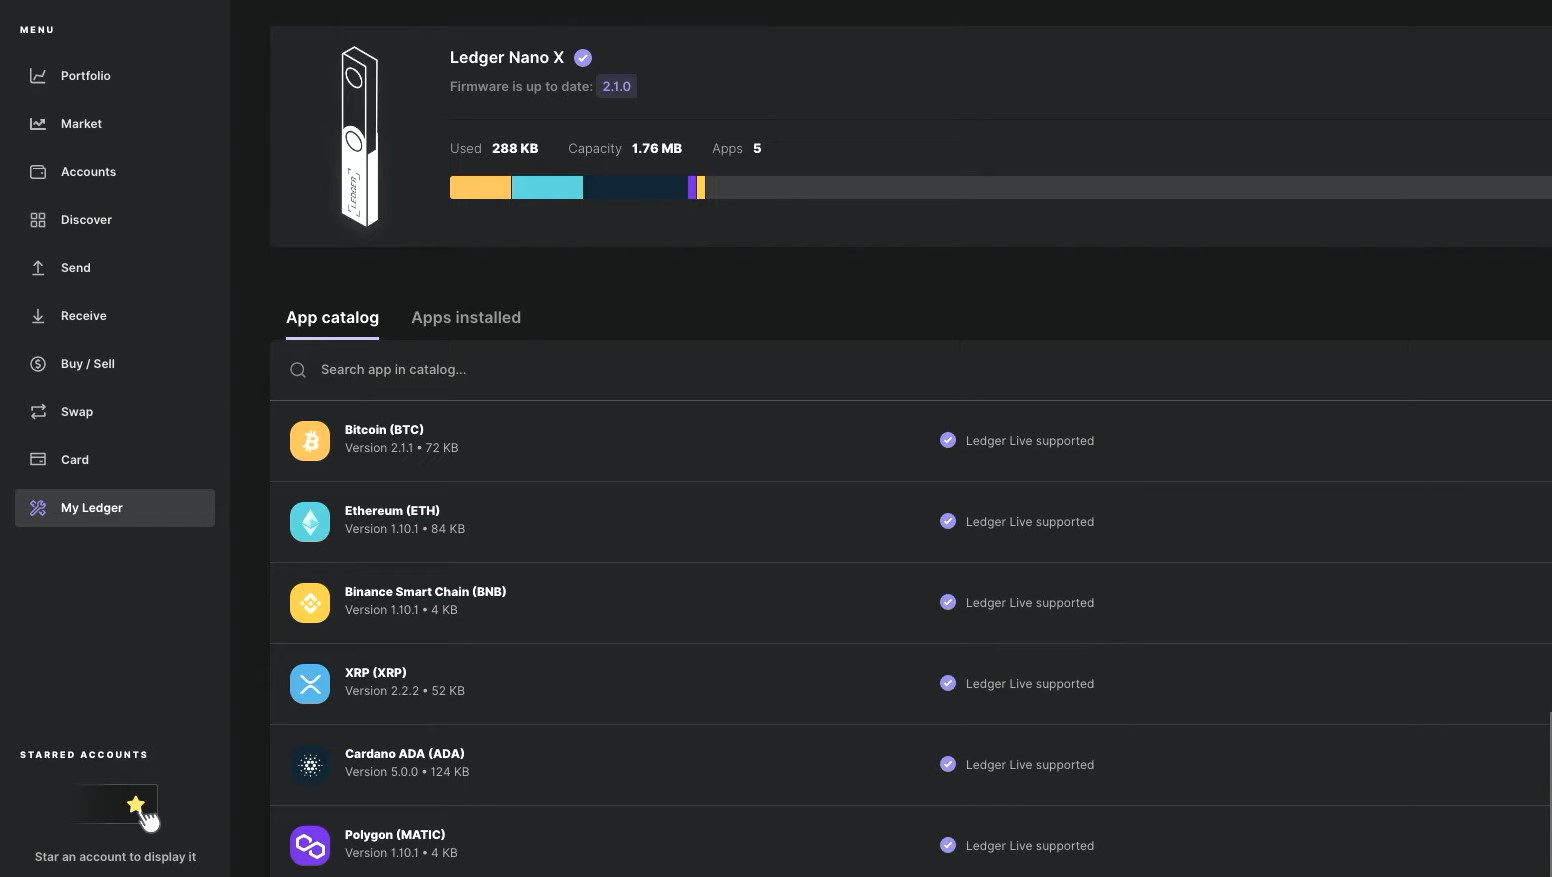
Task: Click the Binance Smart Chain app icon
Action: 310,603
